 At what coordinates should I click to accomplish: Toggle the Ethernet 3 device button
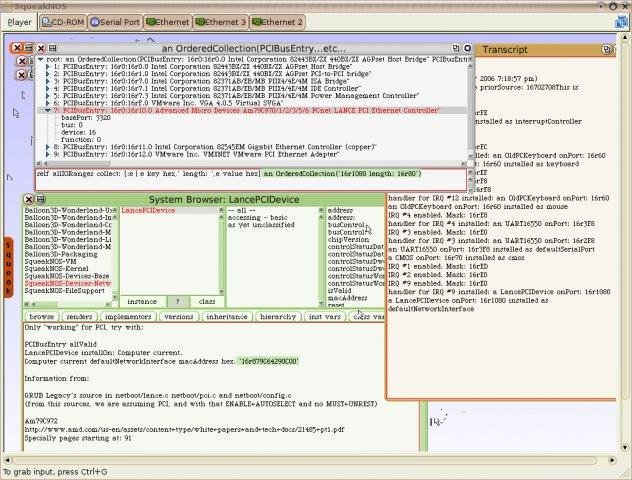pos(220,22)
